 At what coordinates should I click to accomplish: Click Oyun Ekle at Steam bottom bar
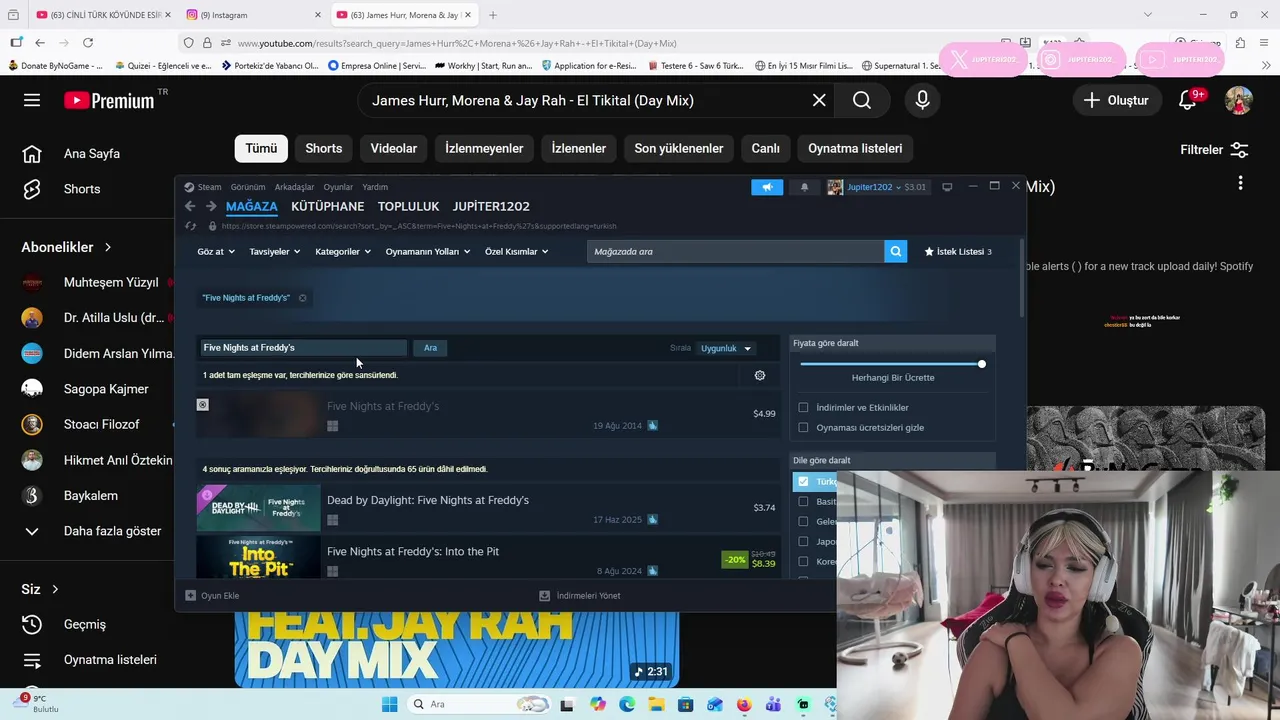tap(212, 596)
